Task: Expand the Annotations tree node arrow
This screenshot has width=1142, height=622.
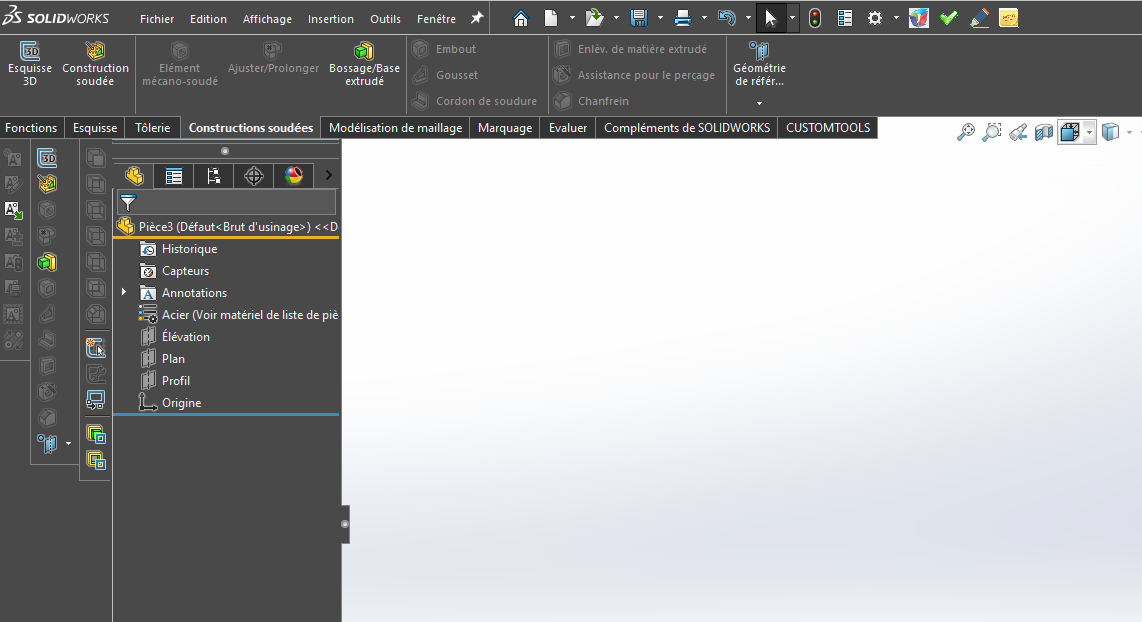Action: pos(125,293)
